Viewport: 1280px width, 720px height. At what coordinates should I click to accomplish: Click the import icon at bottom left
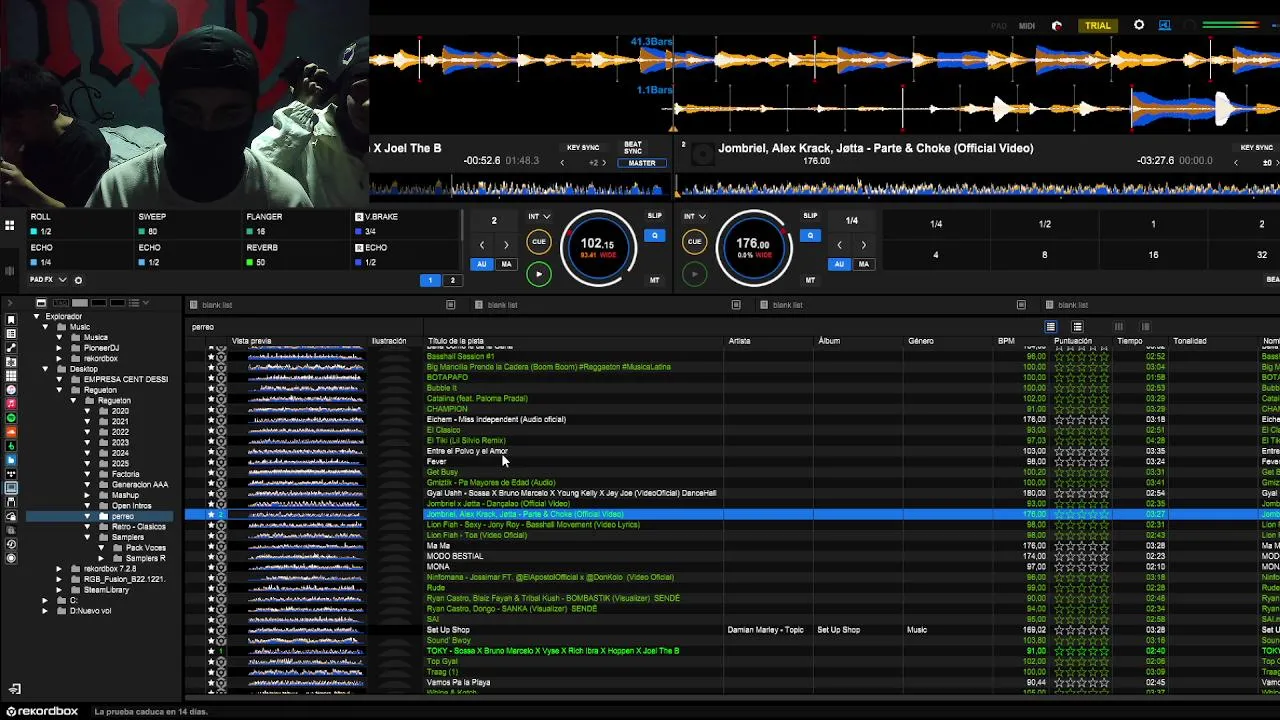14,689
